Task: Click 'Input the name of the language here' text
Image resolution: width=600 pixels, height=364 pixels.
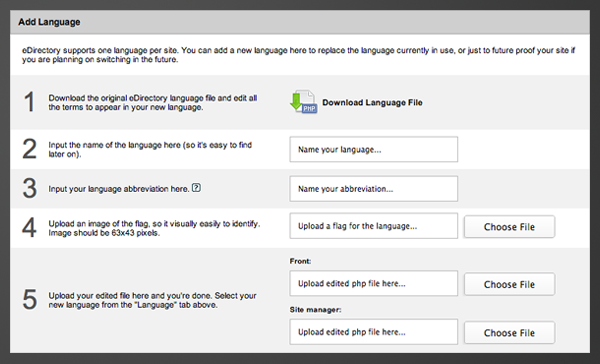Action: 150,149
